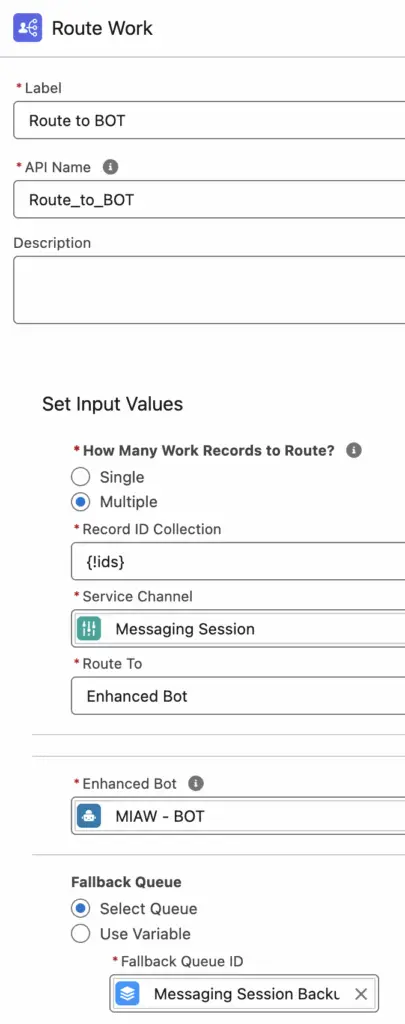Screen dimensions: 405x1024
Task: Click into the Label input field
Action: coord(209,120)
